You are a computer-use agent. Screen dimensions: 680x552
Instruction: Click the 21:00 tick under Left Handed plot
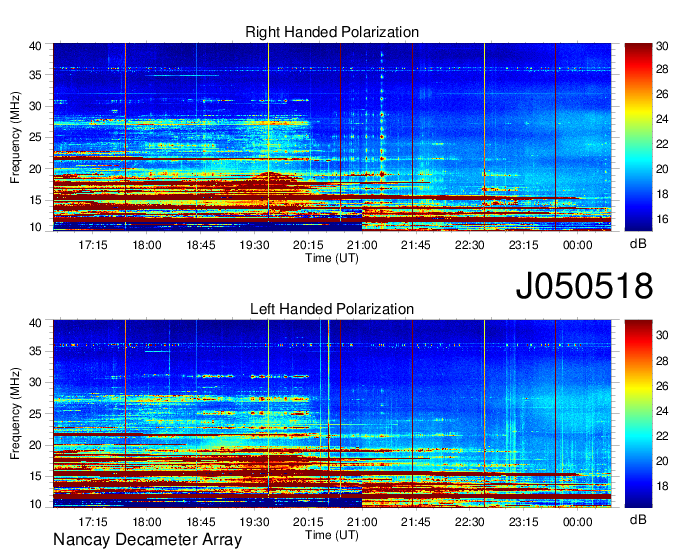click(x=362, y=521)
